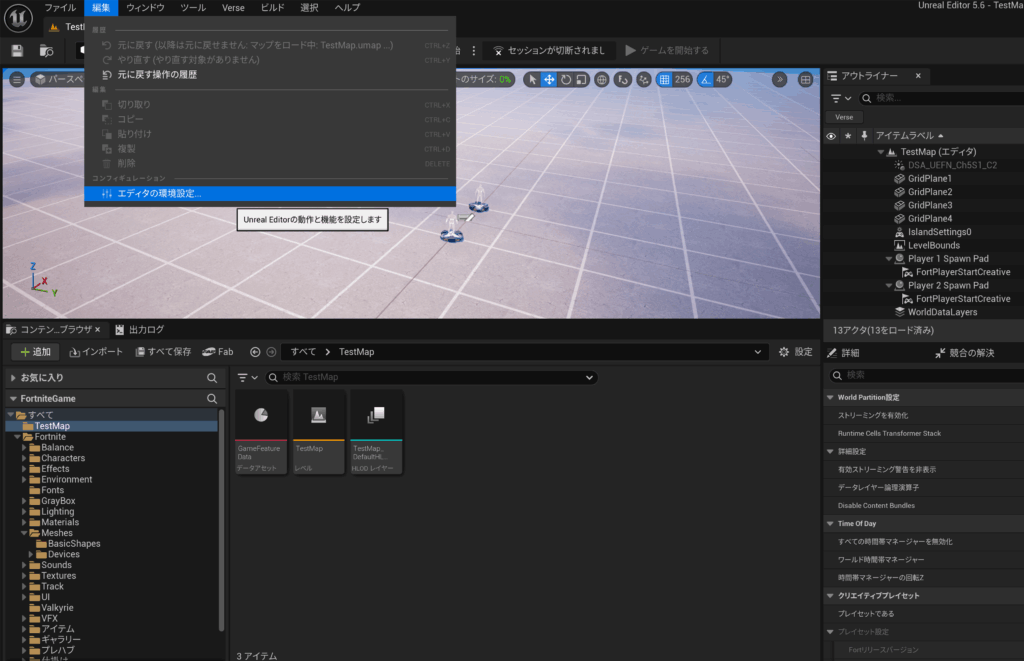Open the content browser filter menu
The image size is (1024, 661).
tap(247, 378)
